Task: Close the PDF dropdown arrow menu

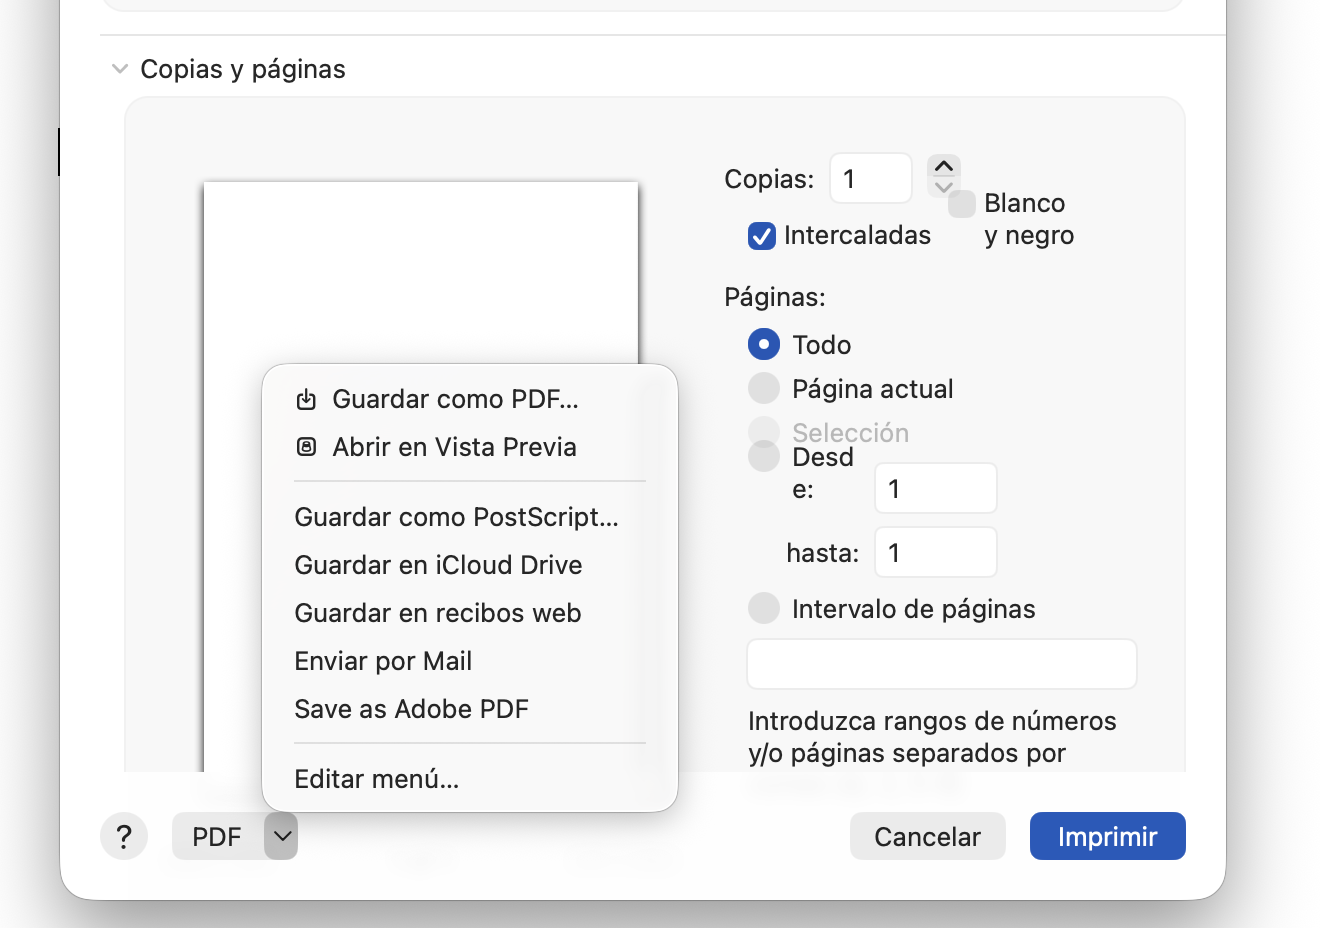Action: point(282,836)
